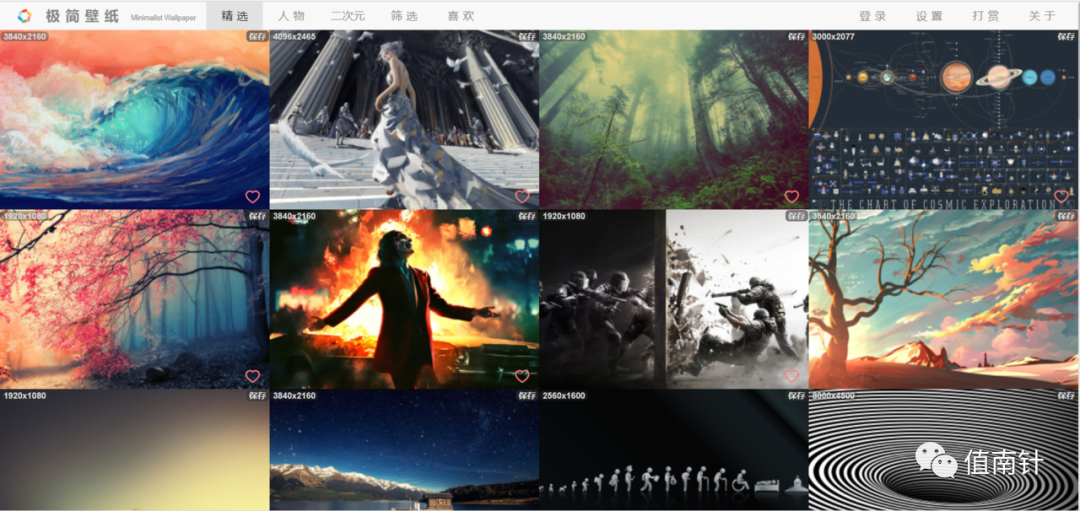Click 1920x1080 label on gradient wallpaper
The height and width of the screenshot is (511, 1080).
24,396
